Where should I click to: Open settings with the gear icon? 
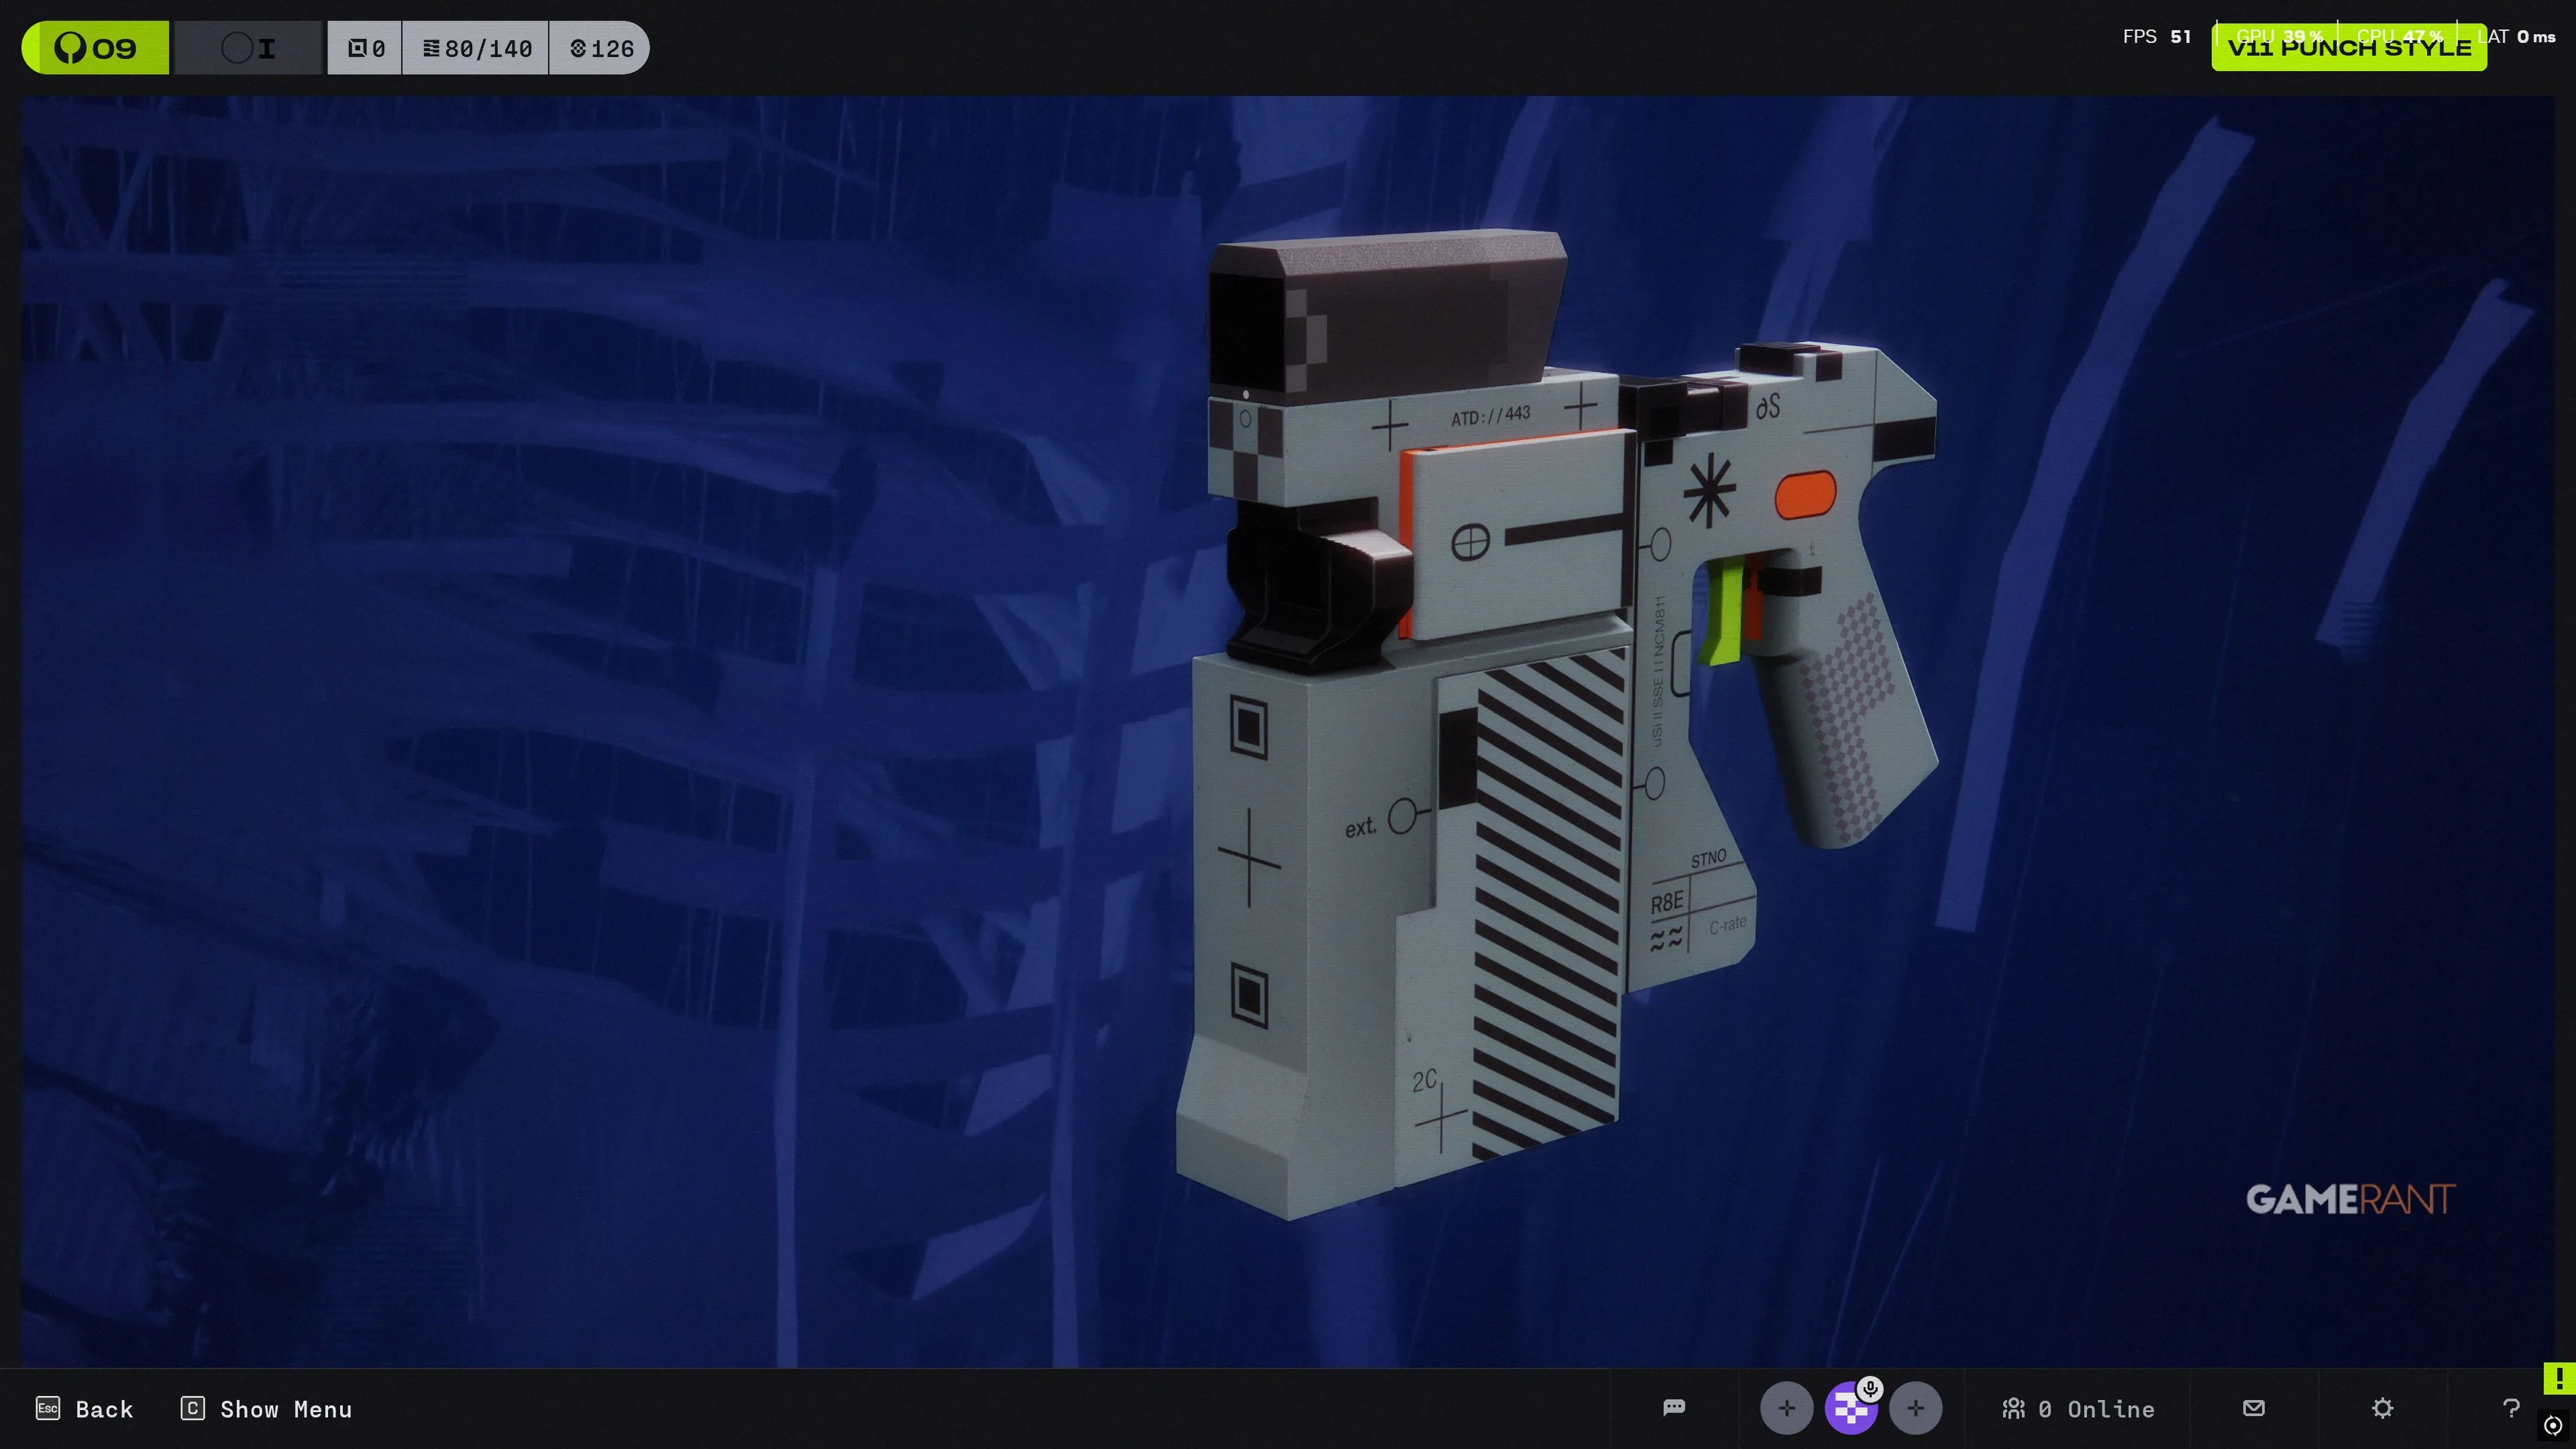(x=2383, y=1408)
